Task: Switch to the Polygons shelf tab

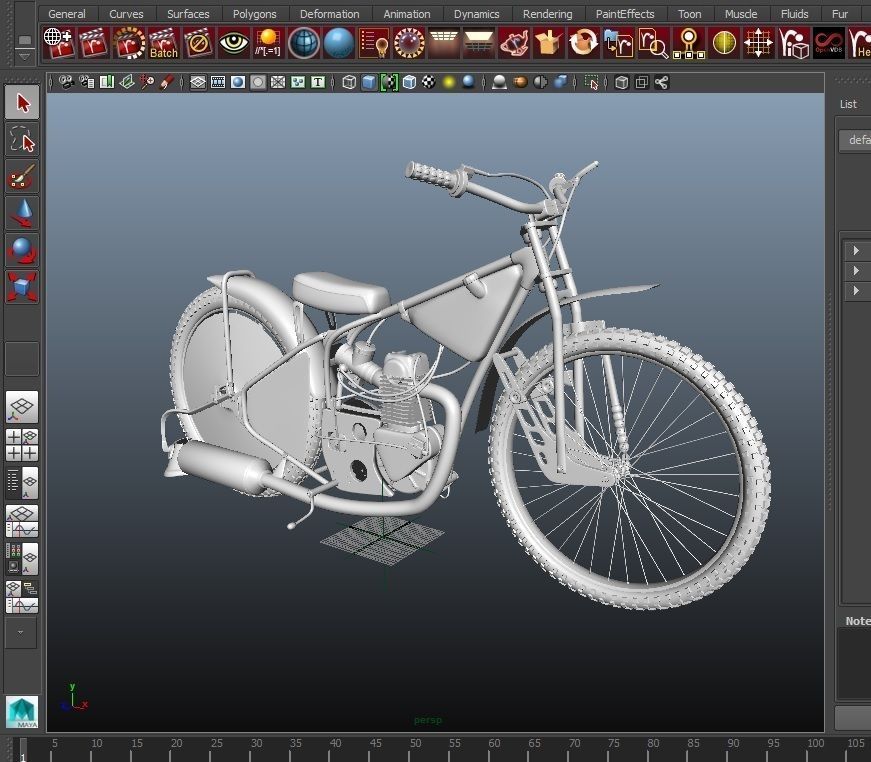Action: click(254, 14)
